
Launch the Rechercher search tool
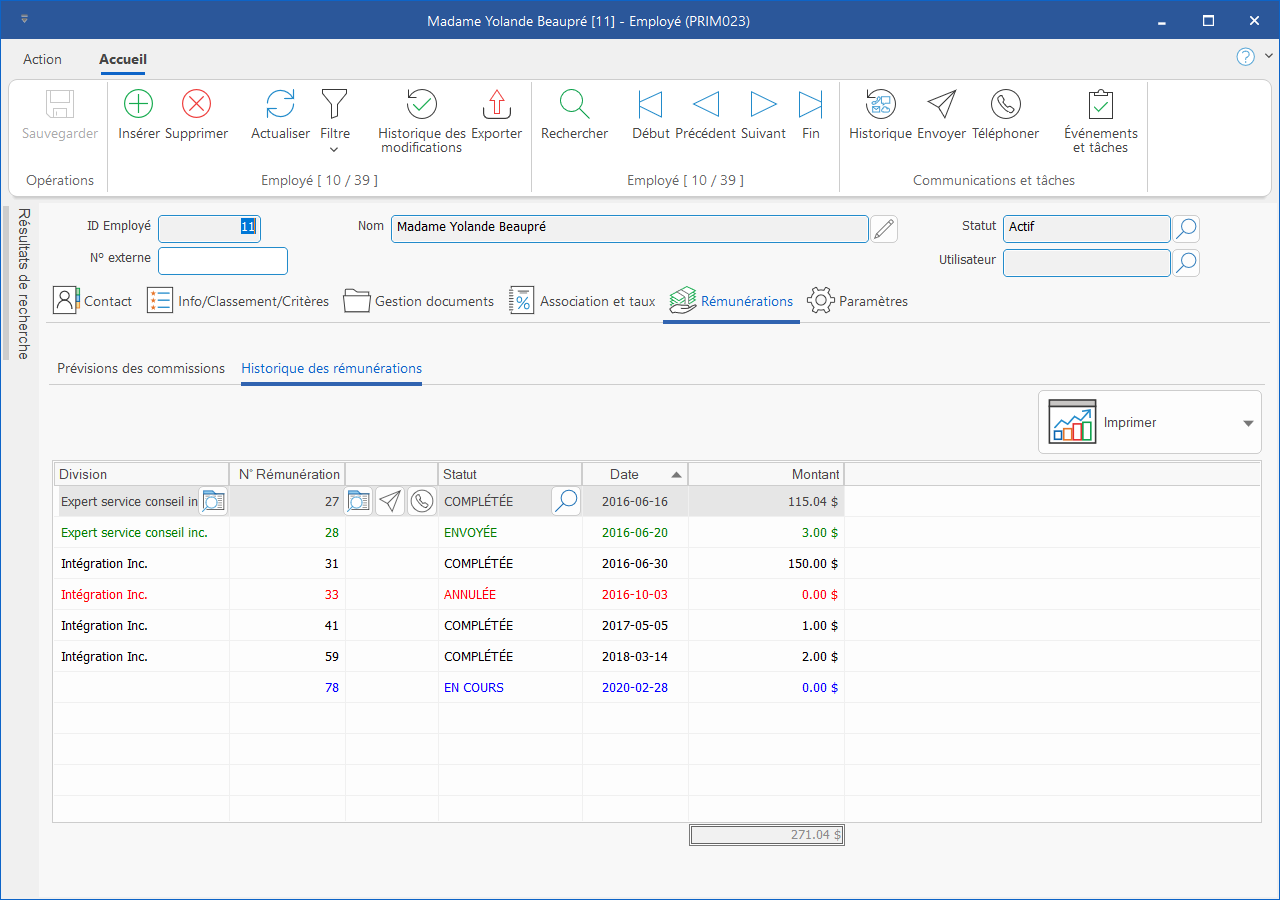[x=574, y=105]
